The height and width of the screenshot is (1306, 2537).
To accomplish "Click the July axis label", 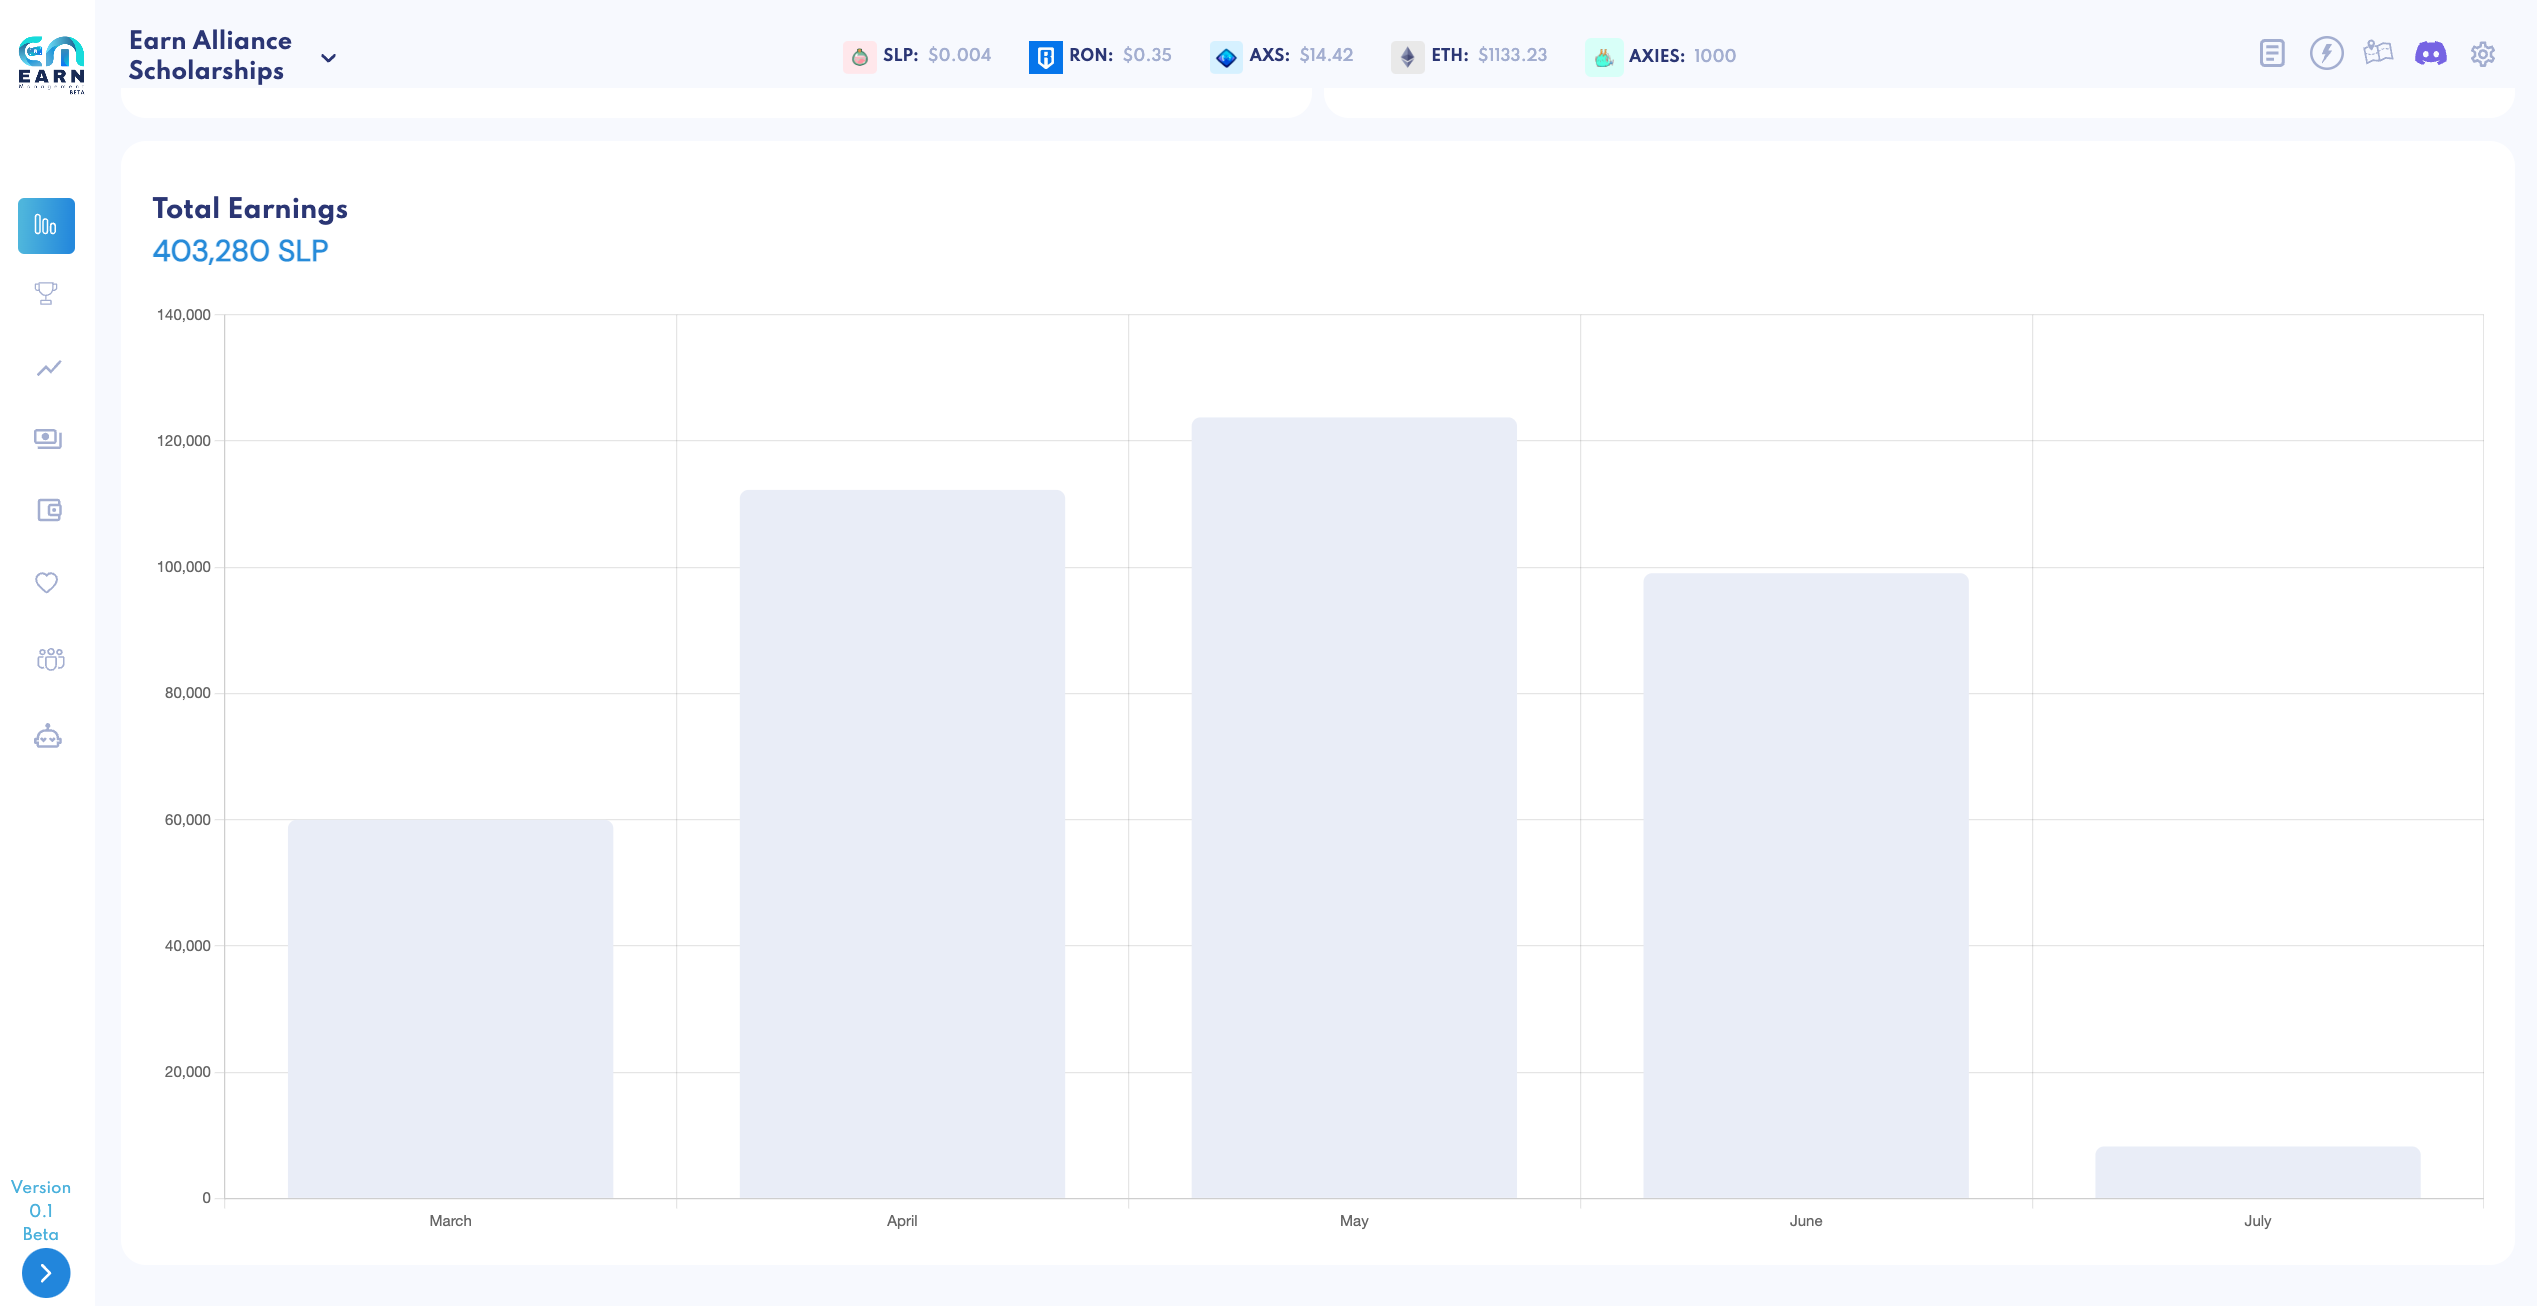I will pos(2258,1221).
